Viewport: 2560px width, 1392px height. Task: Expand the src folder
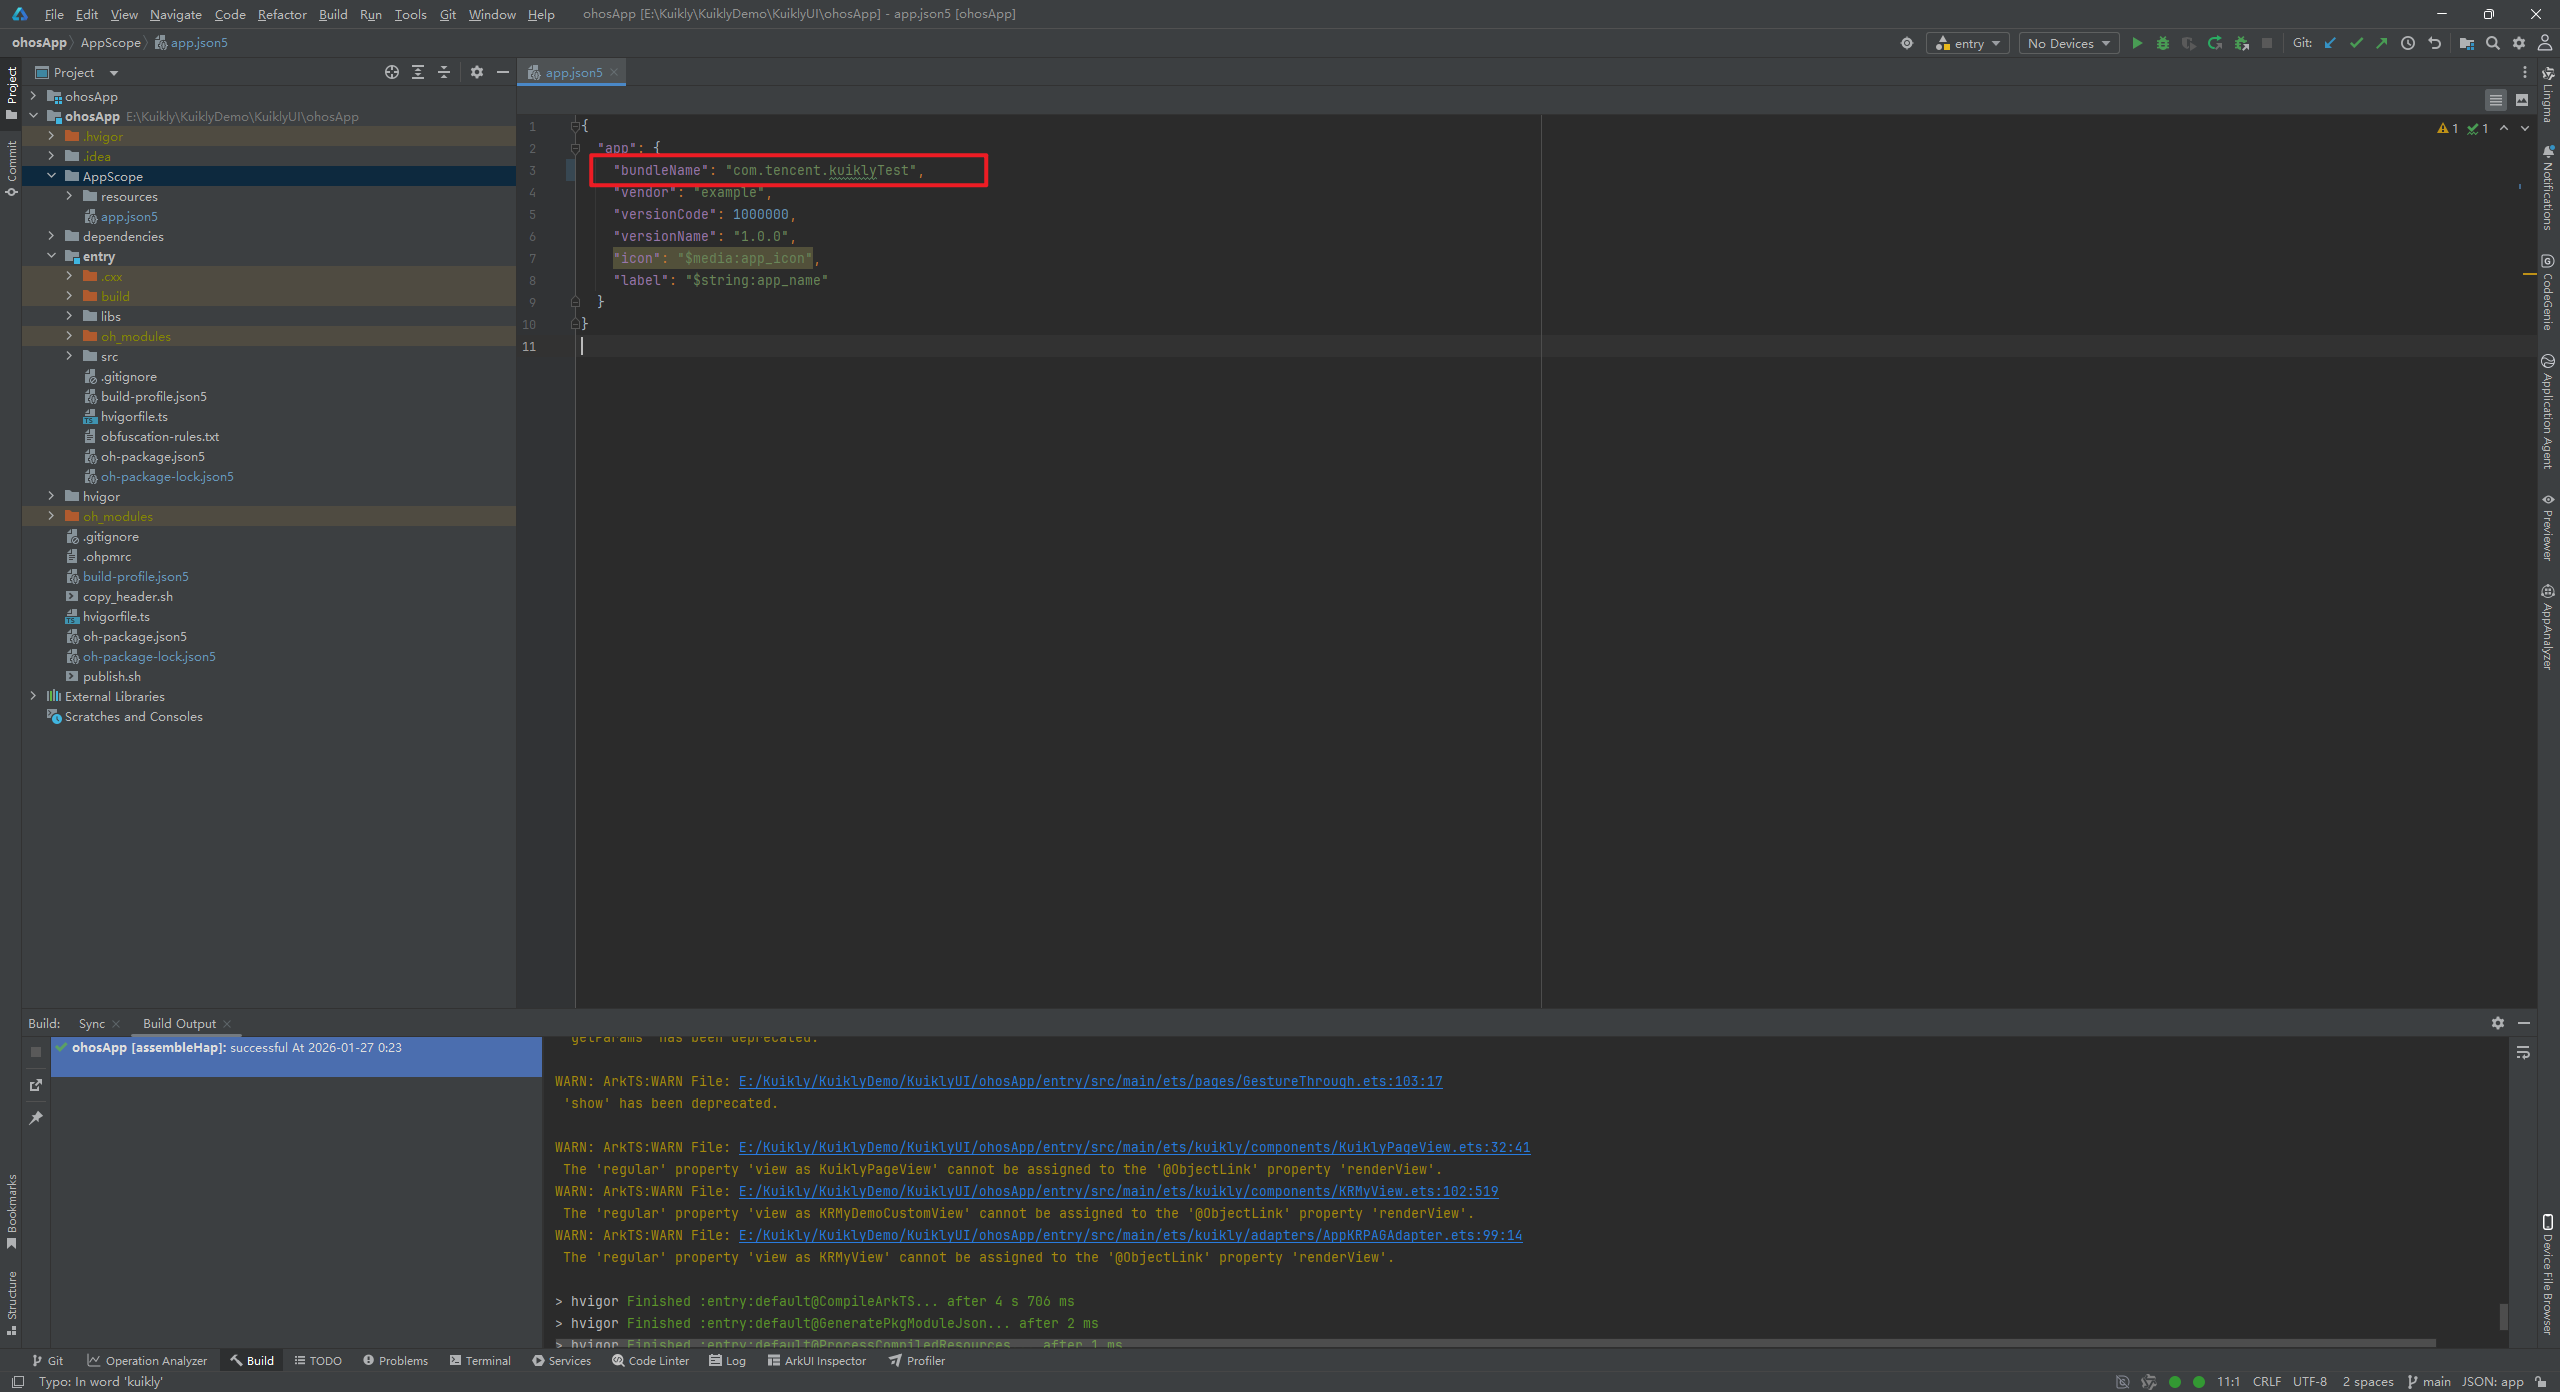point(69,356)
